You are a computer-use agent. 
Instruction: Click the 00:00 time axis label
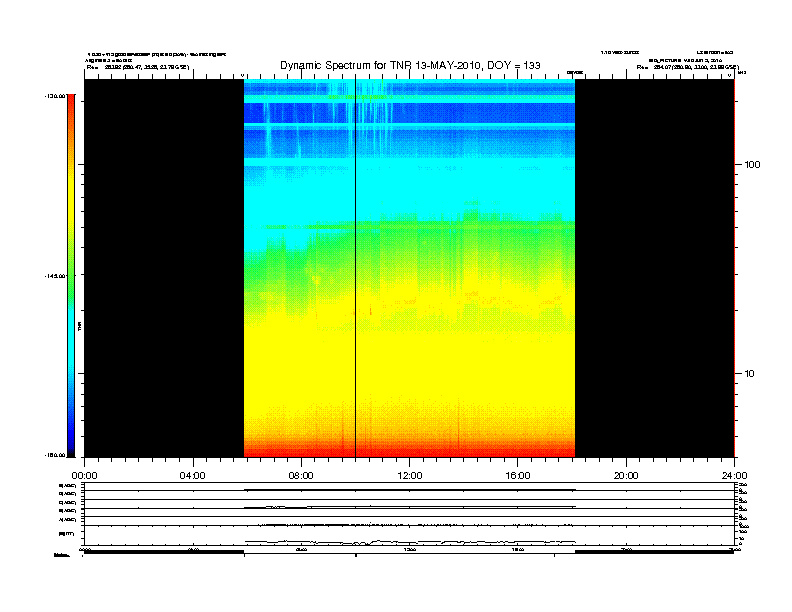tap(84, 476)
